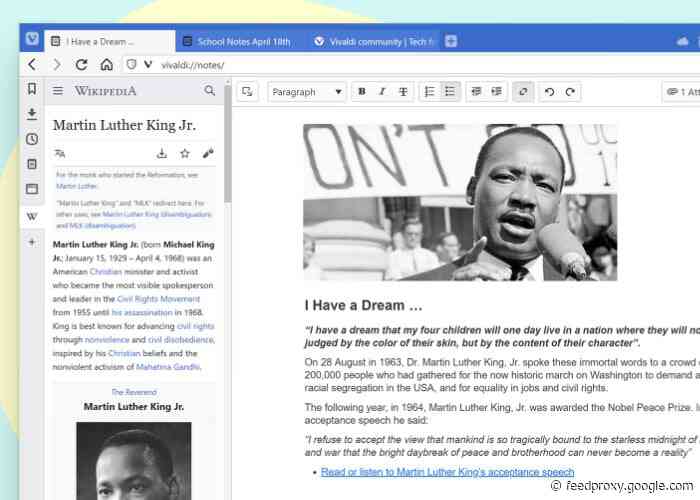Open the Vivaldi menu icon
Image resolution: width=700 pixels, height=500 pixels.
click(x=32, y=39)
